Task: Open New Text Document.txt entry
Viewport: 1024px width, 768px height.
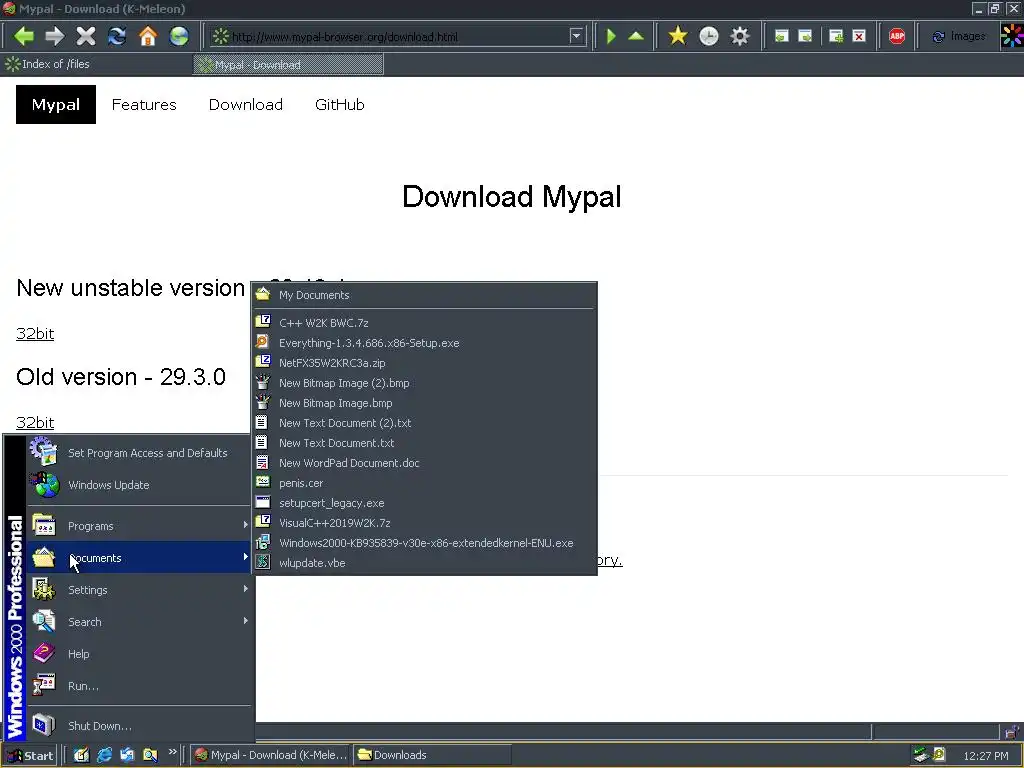Action: click(424, 443)
